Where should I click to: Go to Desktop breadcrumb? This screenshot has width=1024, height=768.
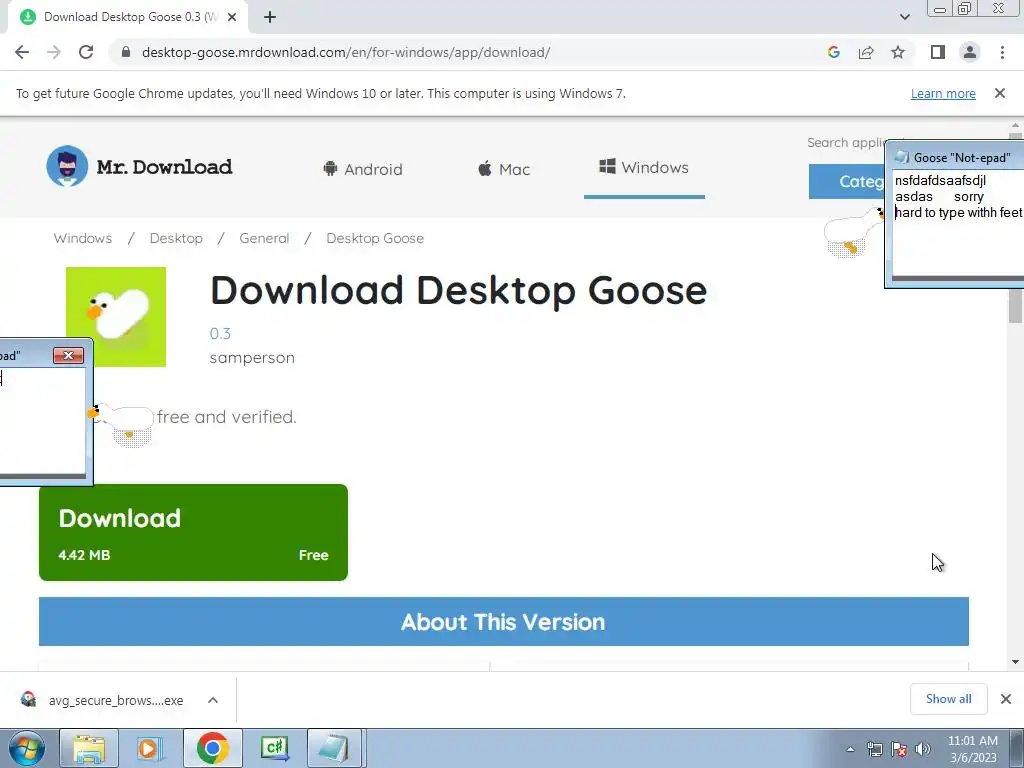tap(176, 238)
